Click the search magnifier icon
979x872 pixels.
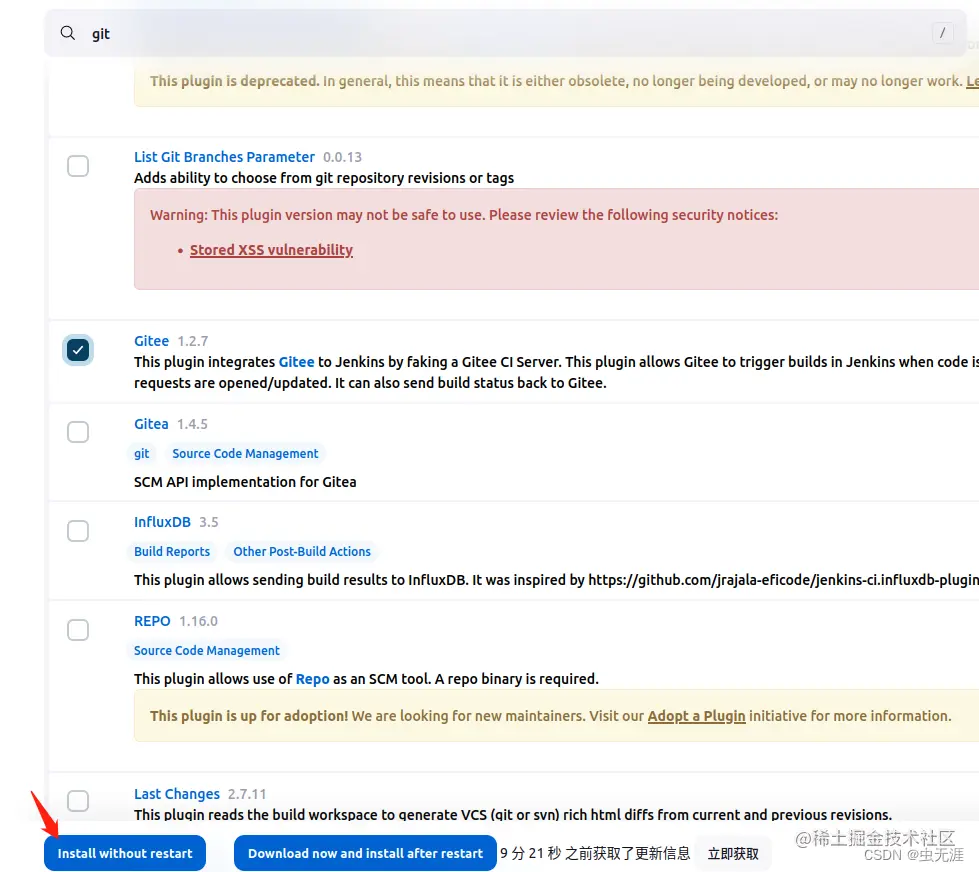pos(67,33)
